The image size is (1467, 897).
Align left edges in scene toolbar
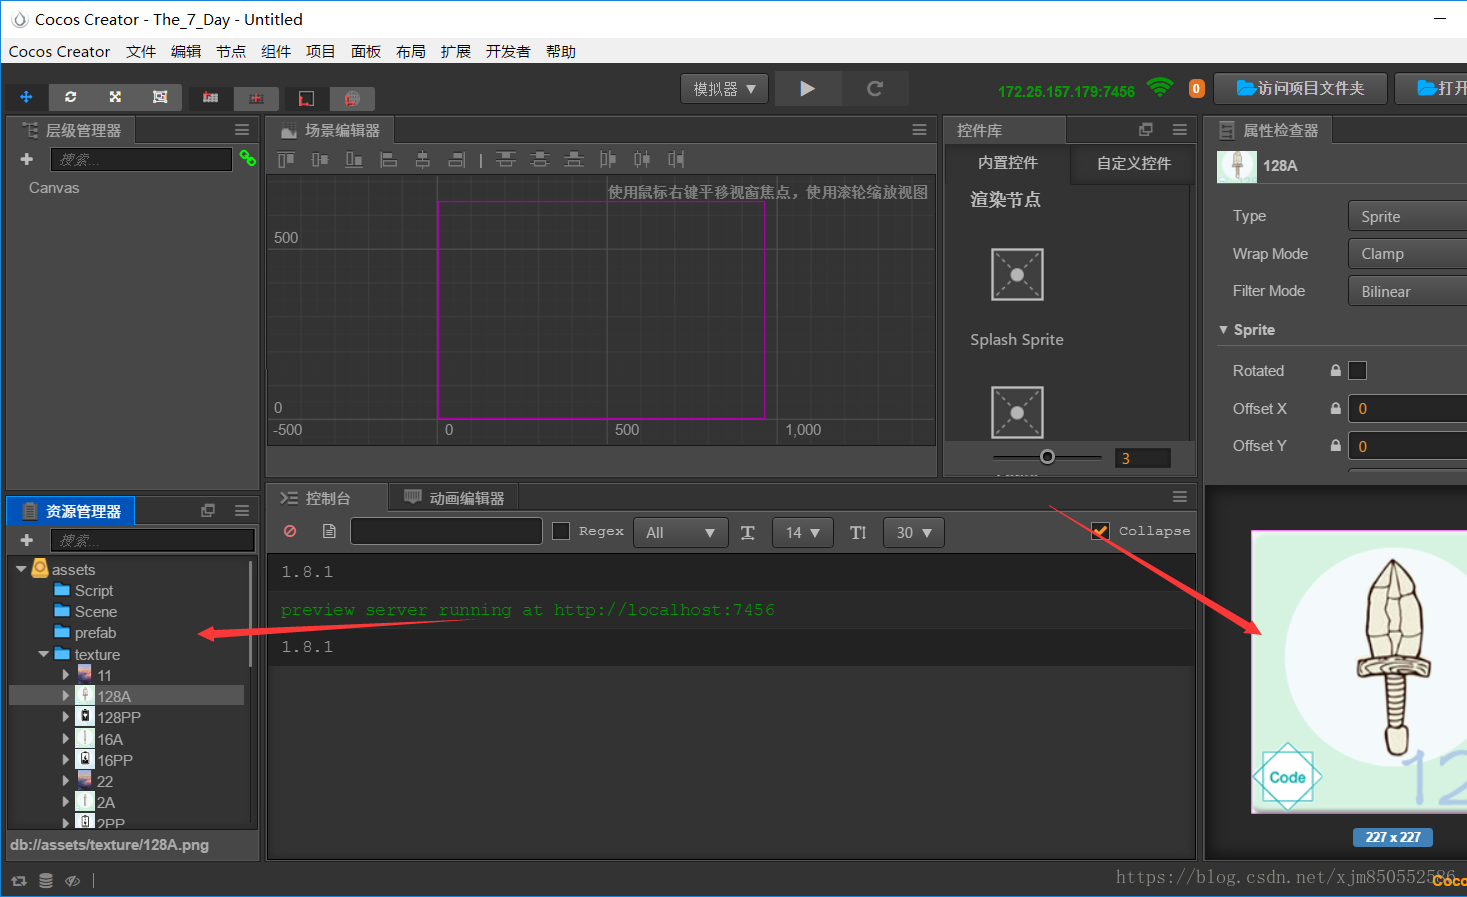tap(389, 159)
